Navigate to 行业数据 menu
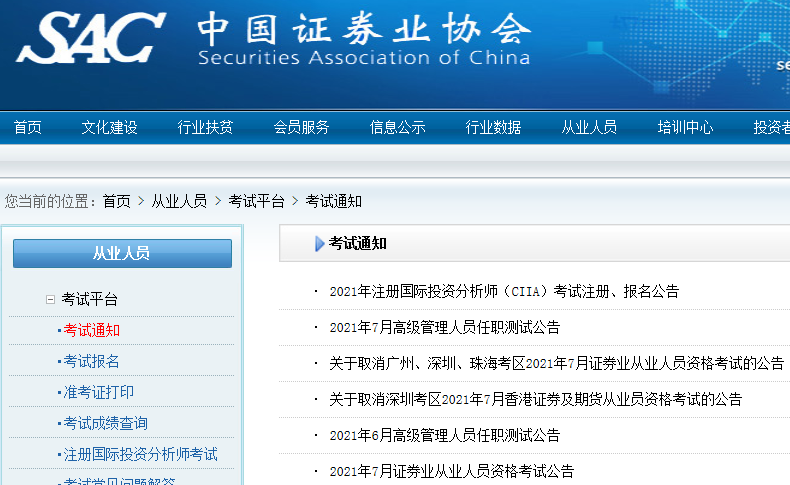This screenshot has height=485, width=790. point(493,127)
